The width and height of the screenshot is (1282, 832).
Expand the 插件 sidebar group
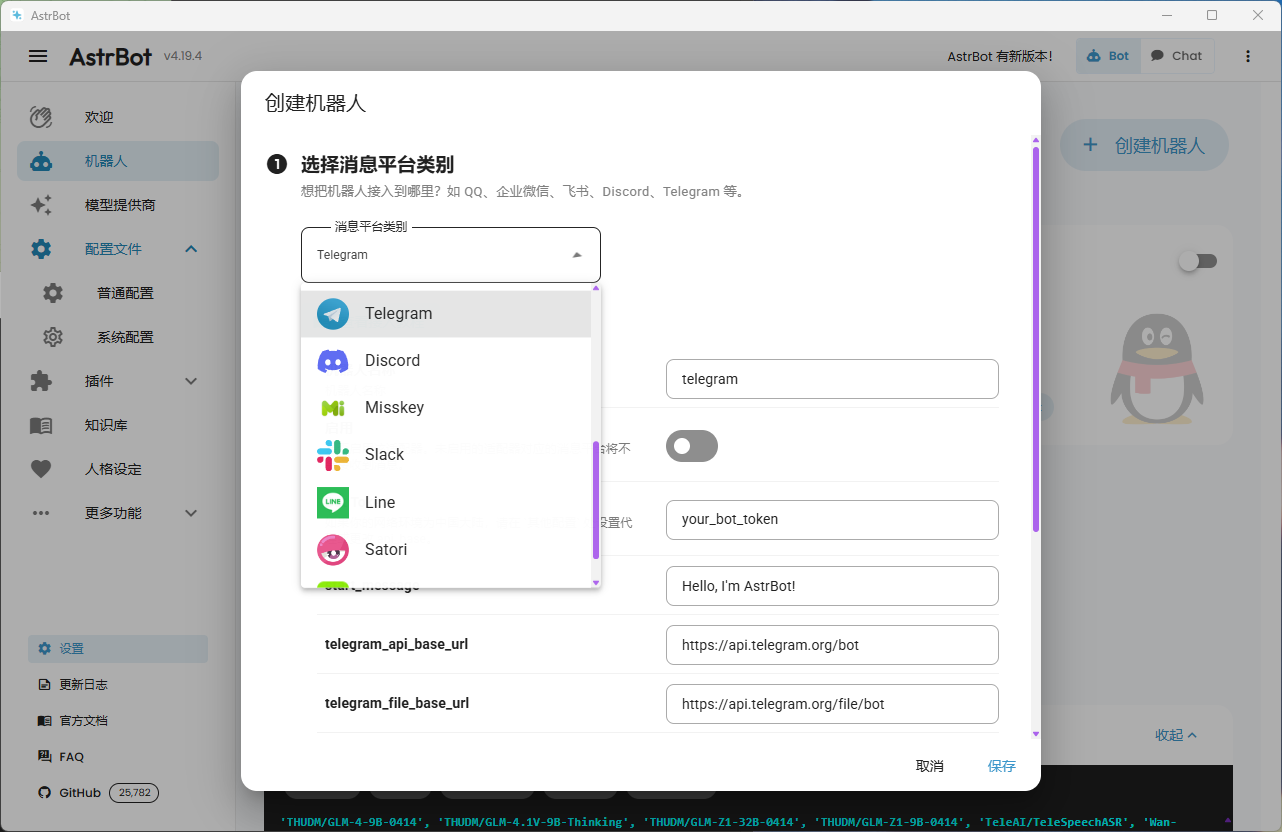[x=192, y=381]
